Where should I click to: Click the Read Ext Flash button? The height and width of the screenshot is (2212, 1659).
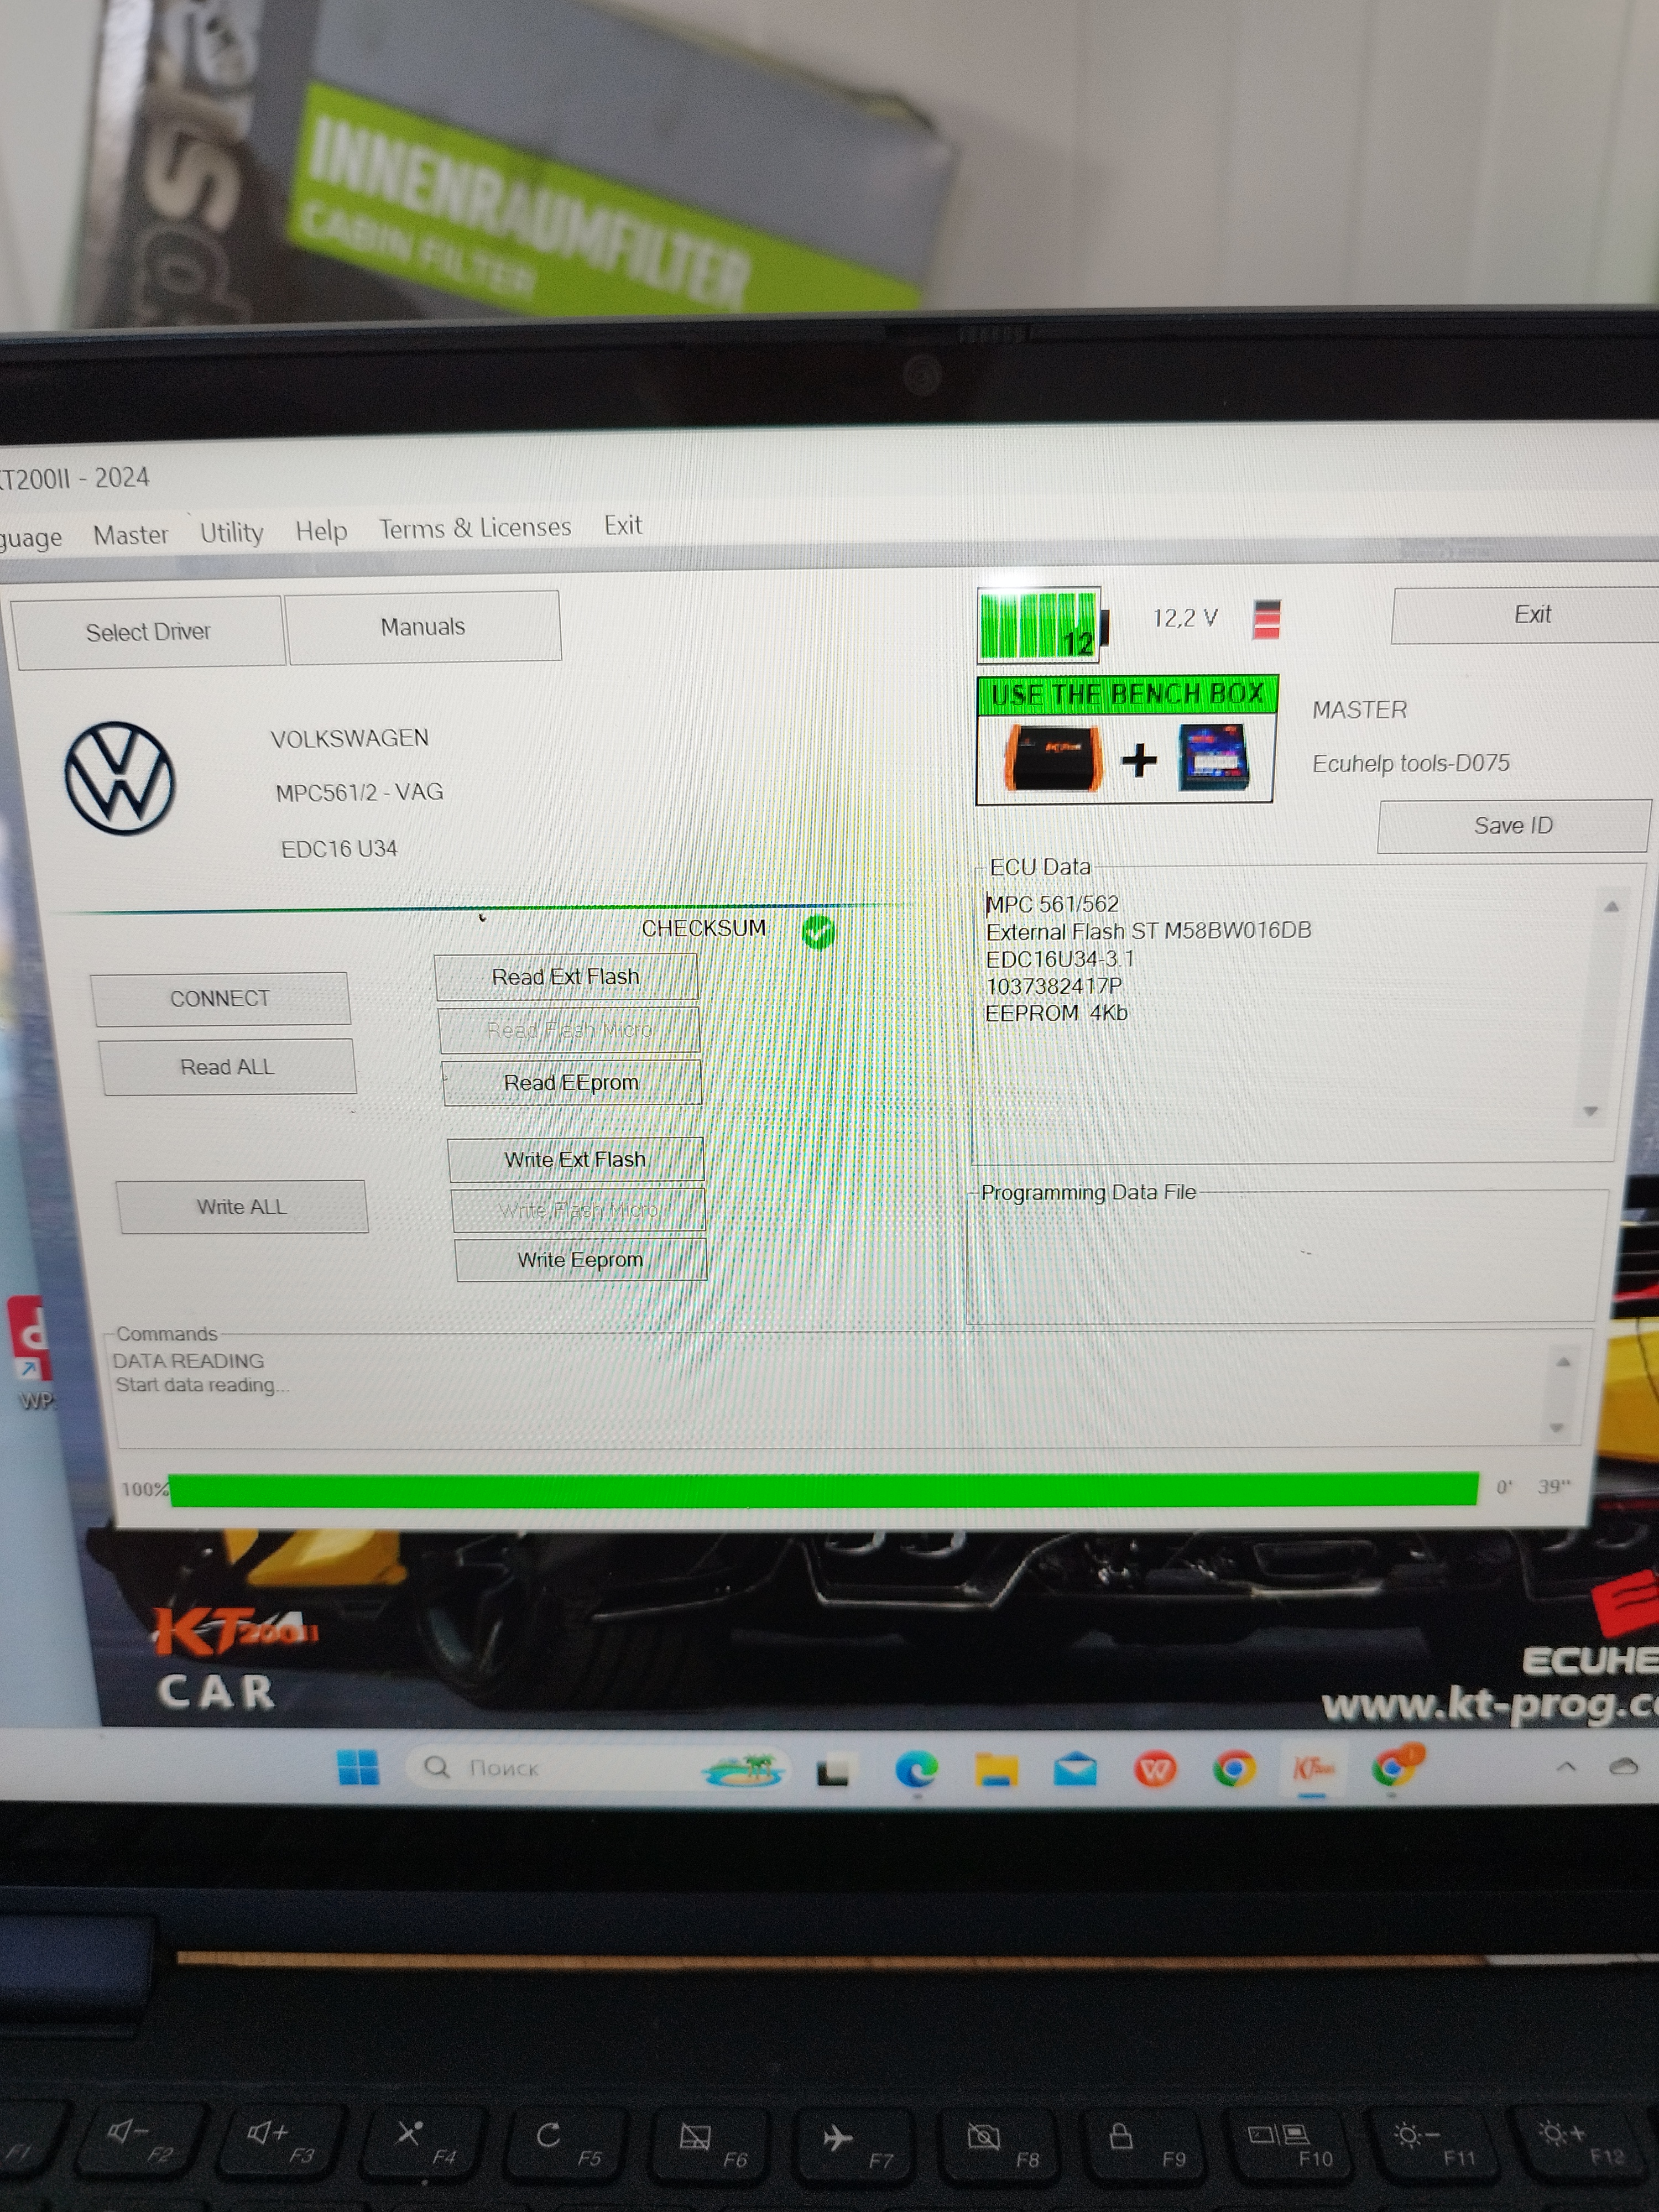(566, 977)
